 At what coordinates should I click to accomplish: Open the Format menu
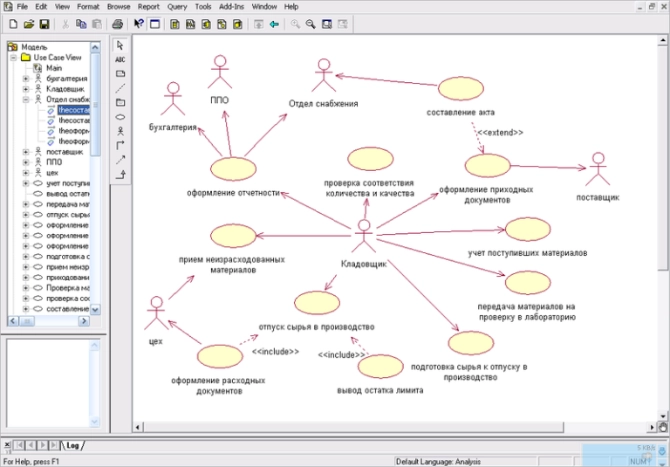pyautogui.click(x=88, y=6)
